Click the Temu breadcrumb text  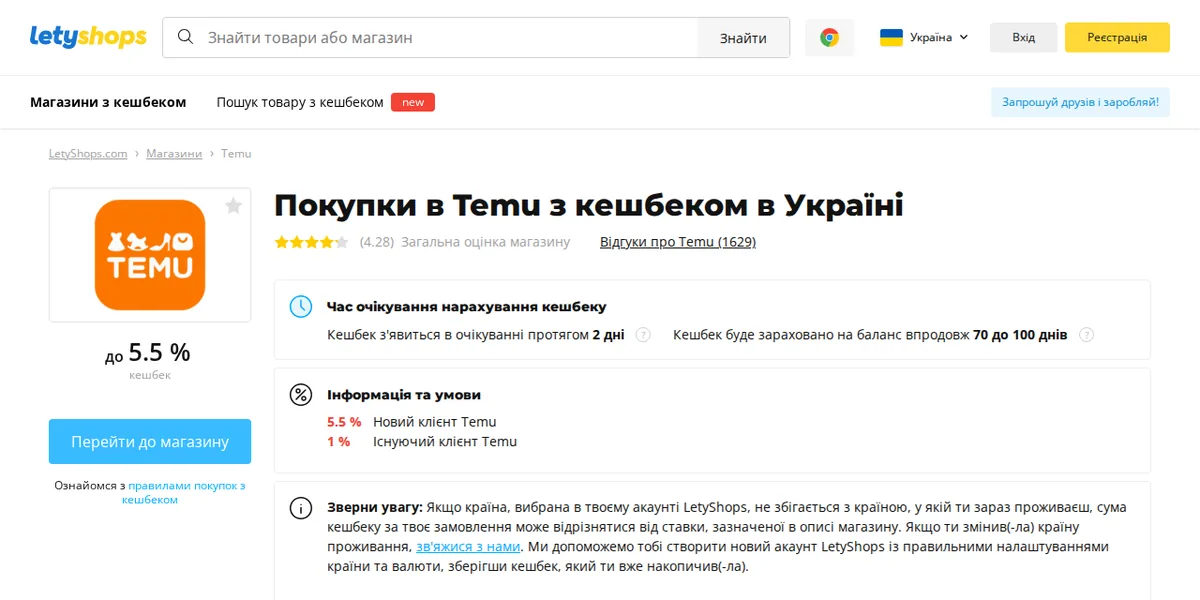pos(236,153)
